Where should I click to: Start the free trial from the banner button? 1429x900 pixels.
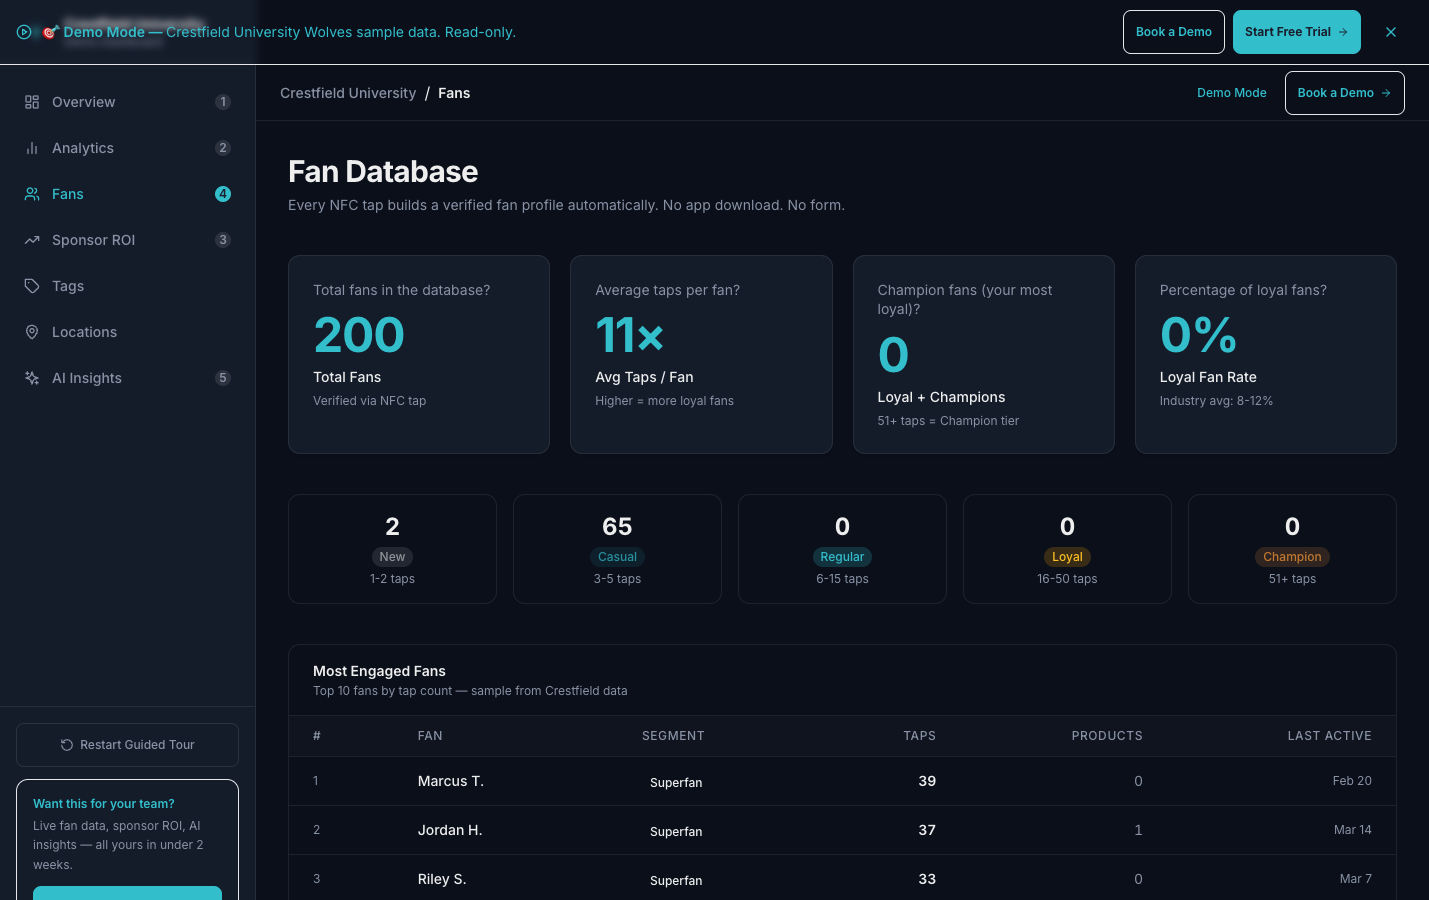click(x=1296, y=32)
